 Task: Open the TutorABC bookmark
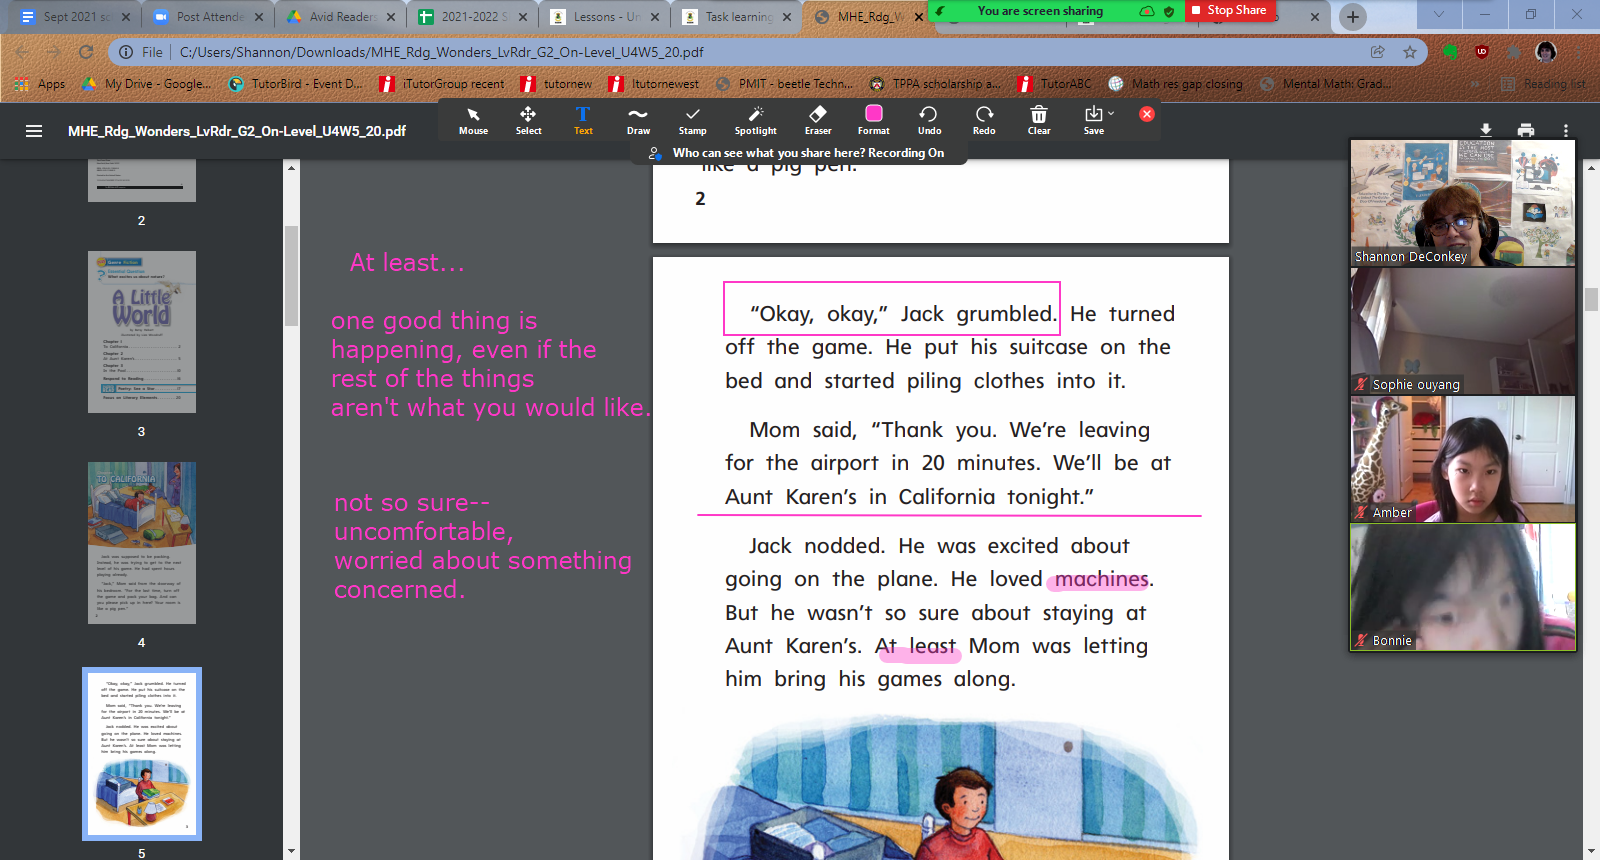click(x=1055, y=84)
